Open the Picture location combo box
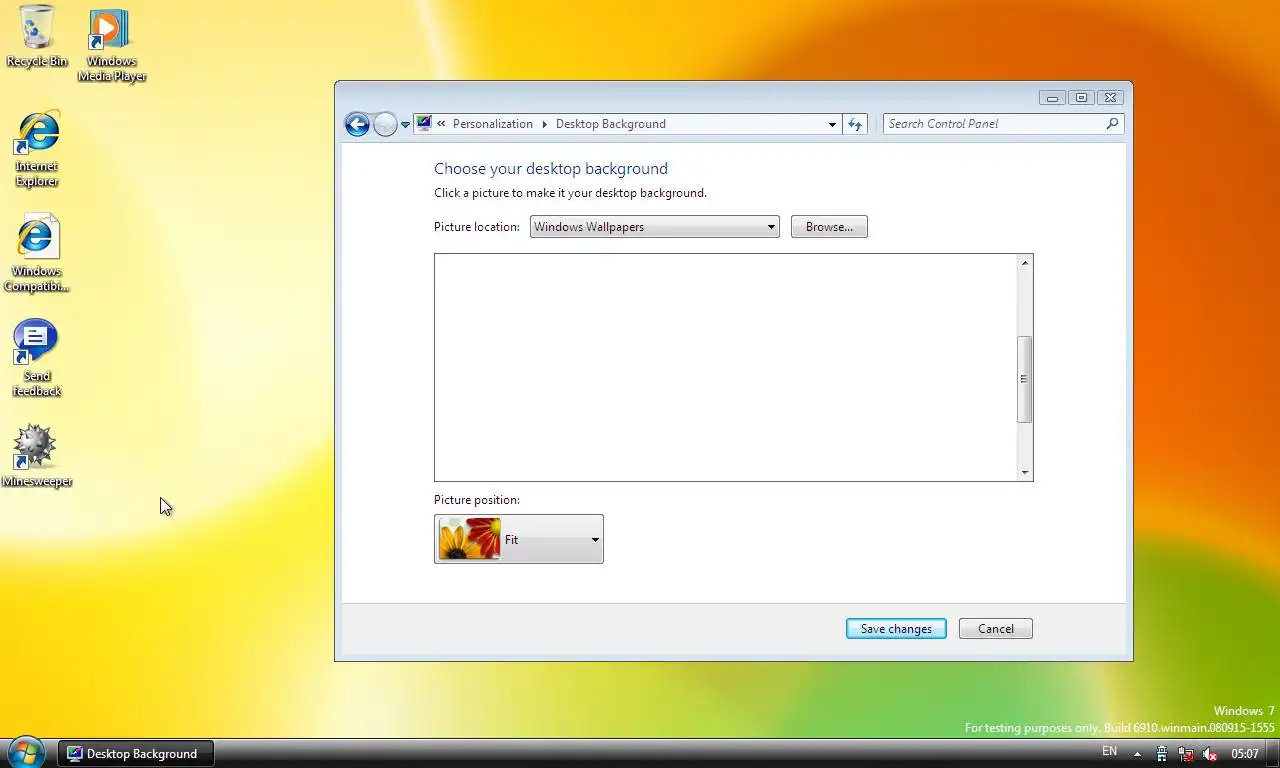Viewport: 1280px width, 768px height. tap(655, 227)
